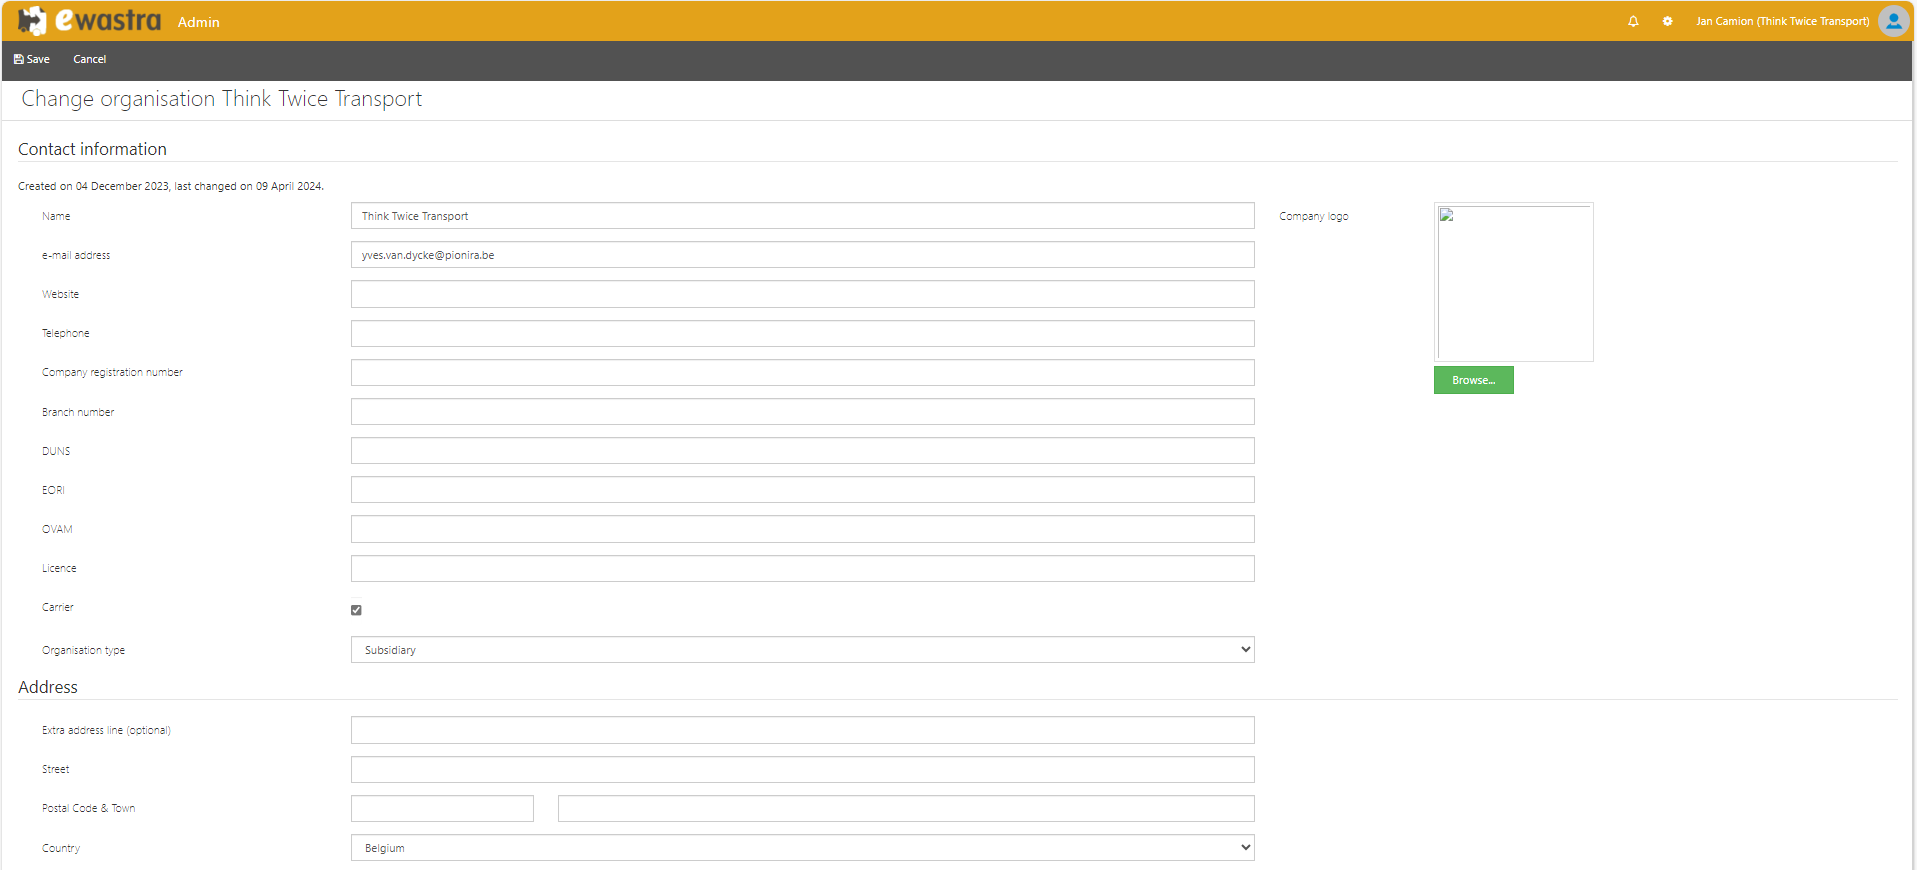
Task: Click the user avatar icon
Action: click(1893, 21)
